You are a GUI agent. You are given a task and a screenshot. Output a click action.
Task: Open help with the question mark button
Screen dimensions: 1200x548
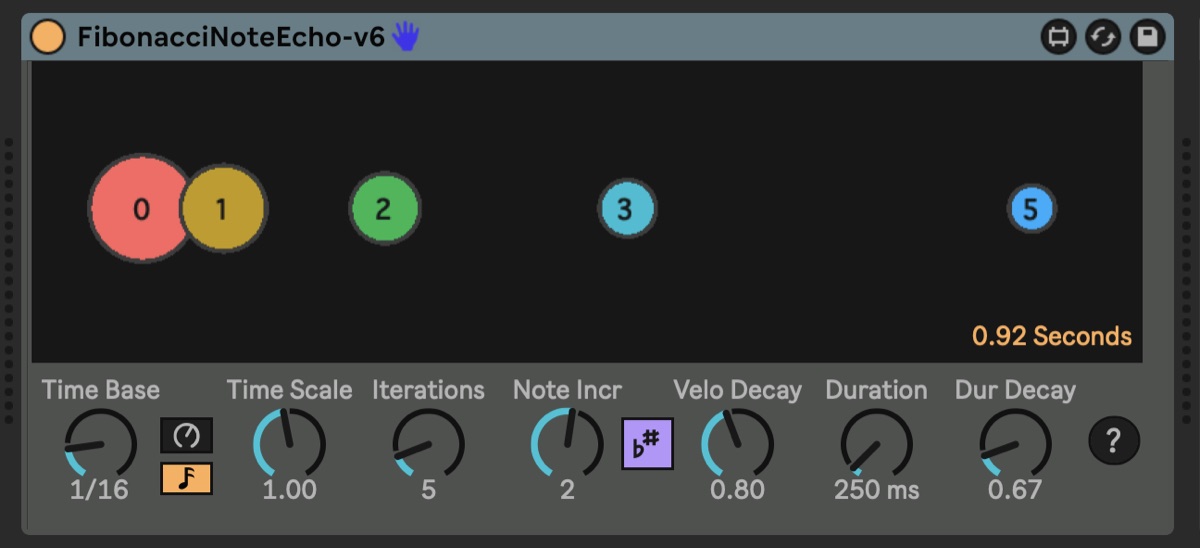[x=1114, y=439]
